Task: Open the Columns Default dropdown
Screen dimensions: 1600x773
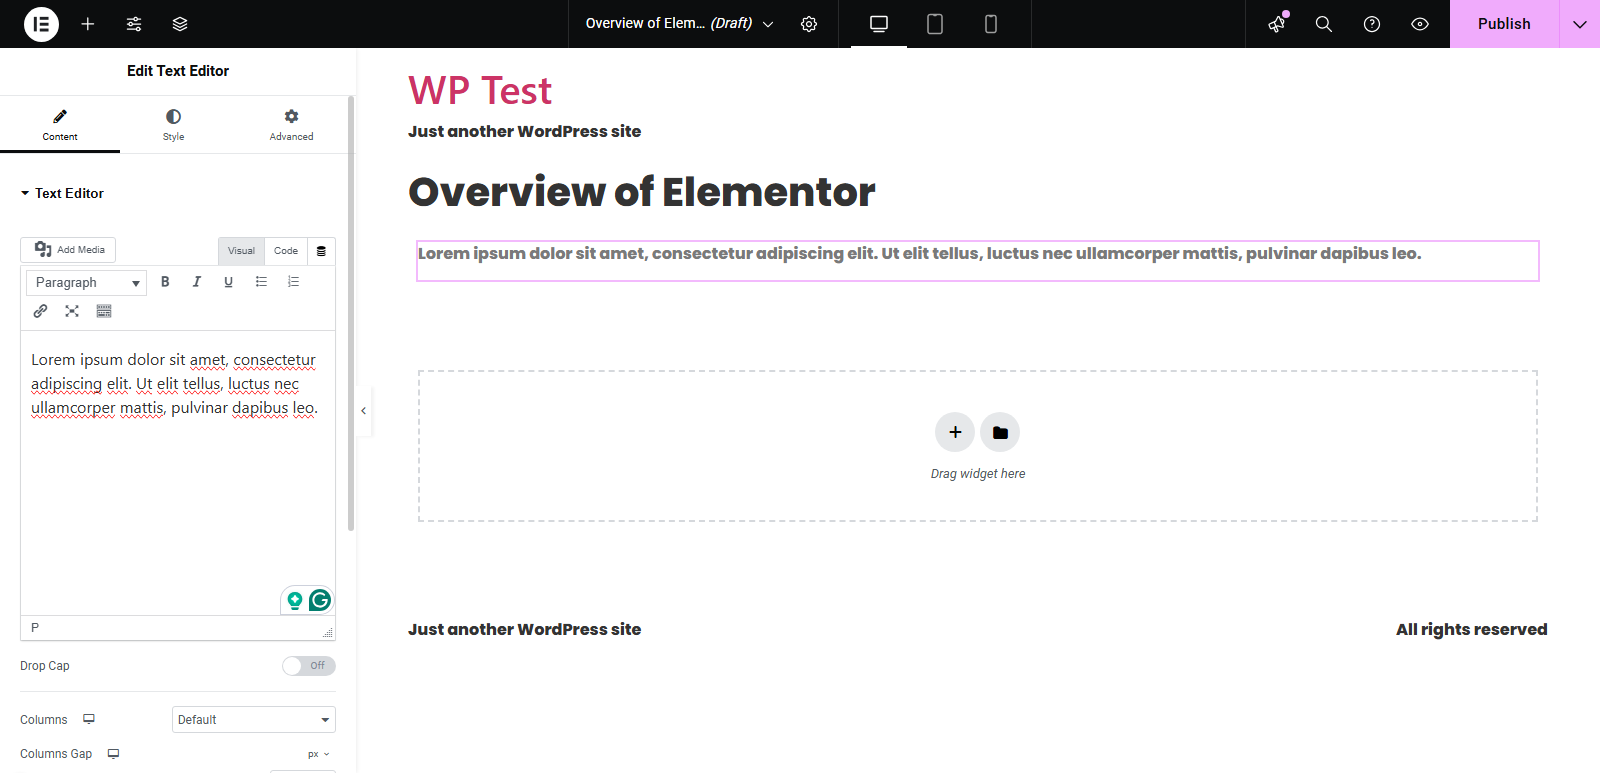Action: (x=254, y=720)
